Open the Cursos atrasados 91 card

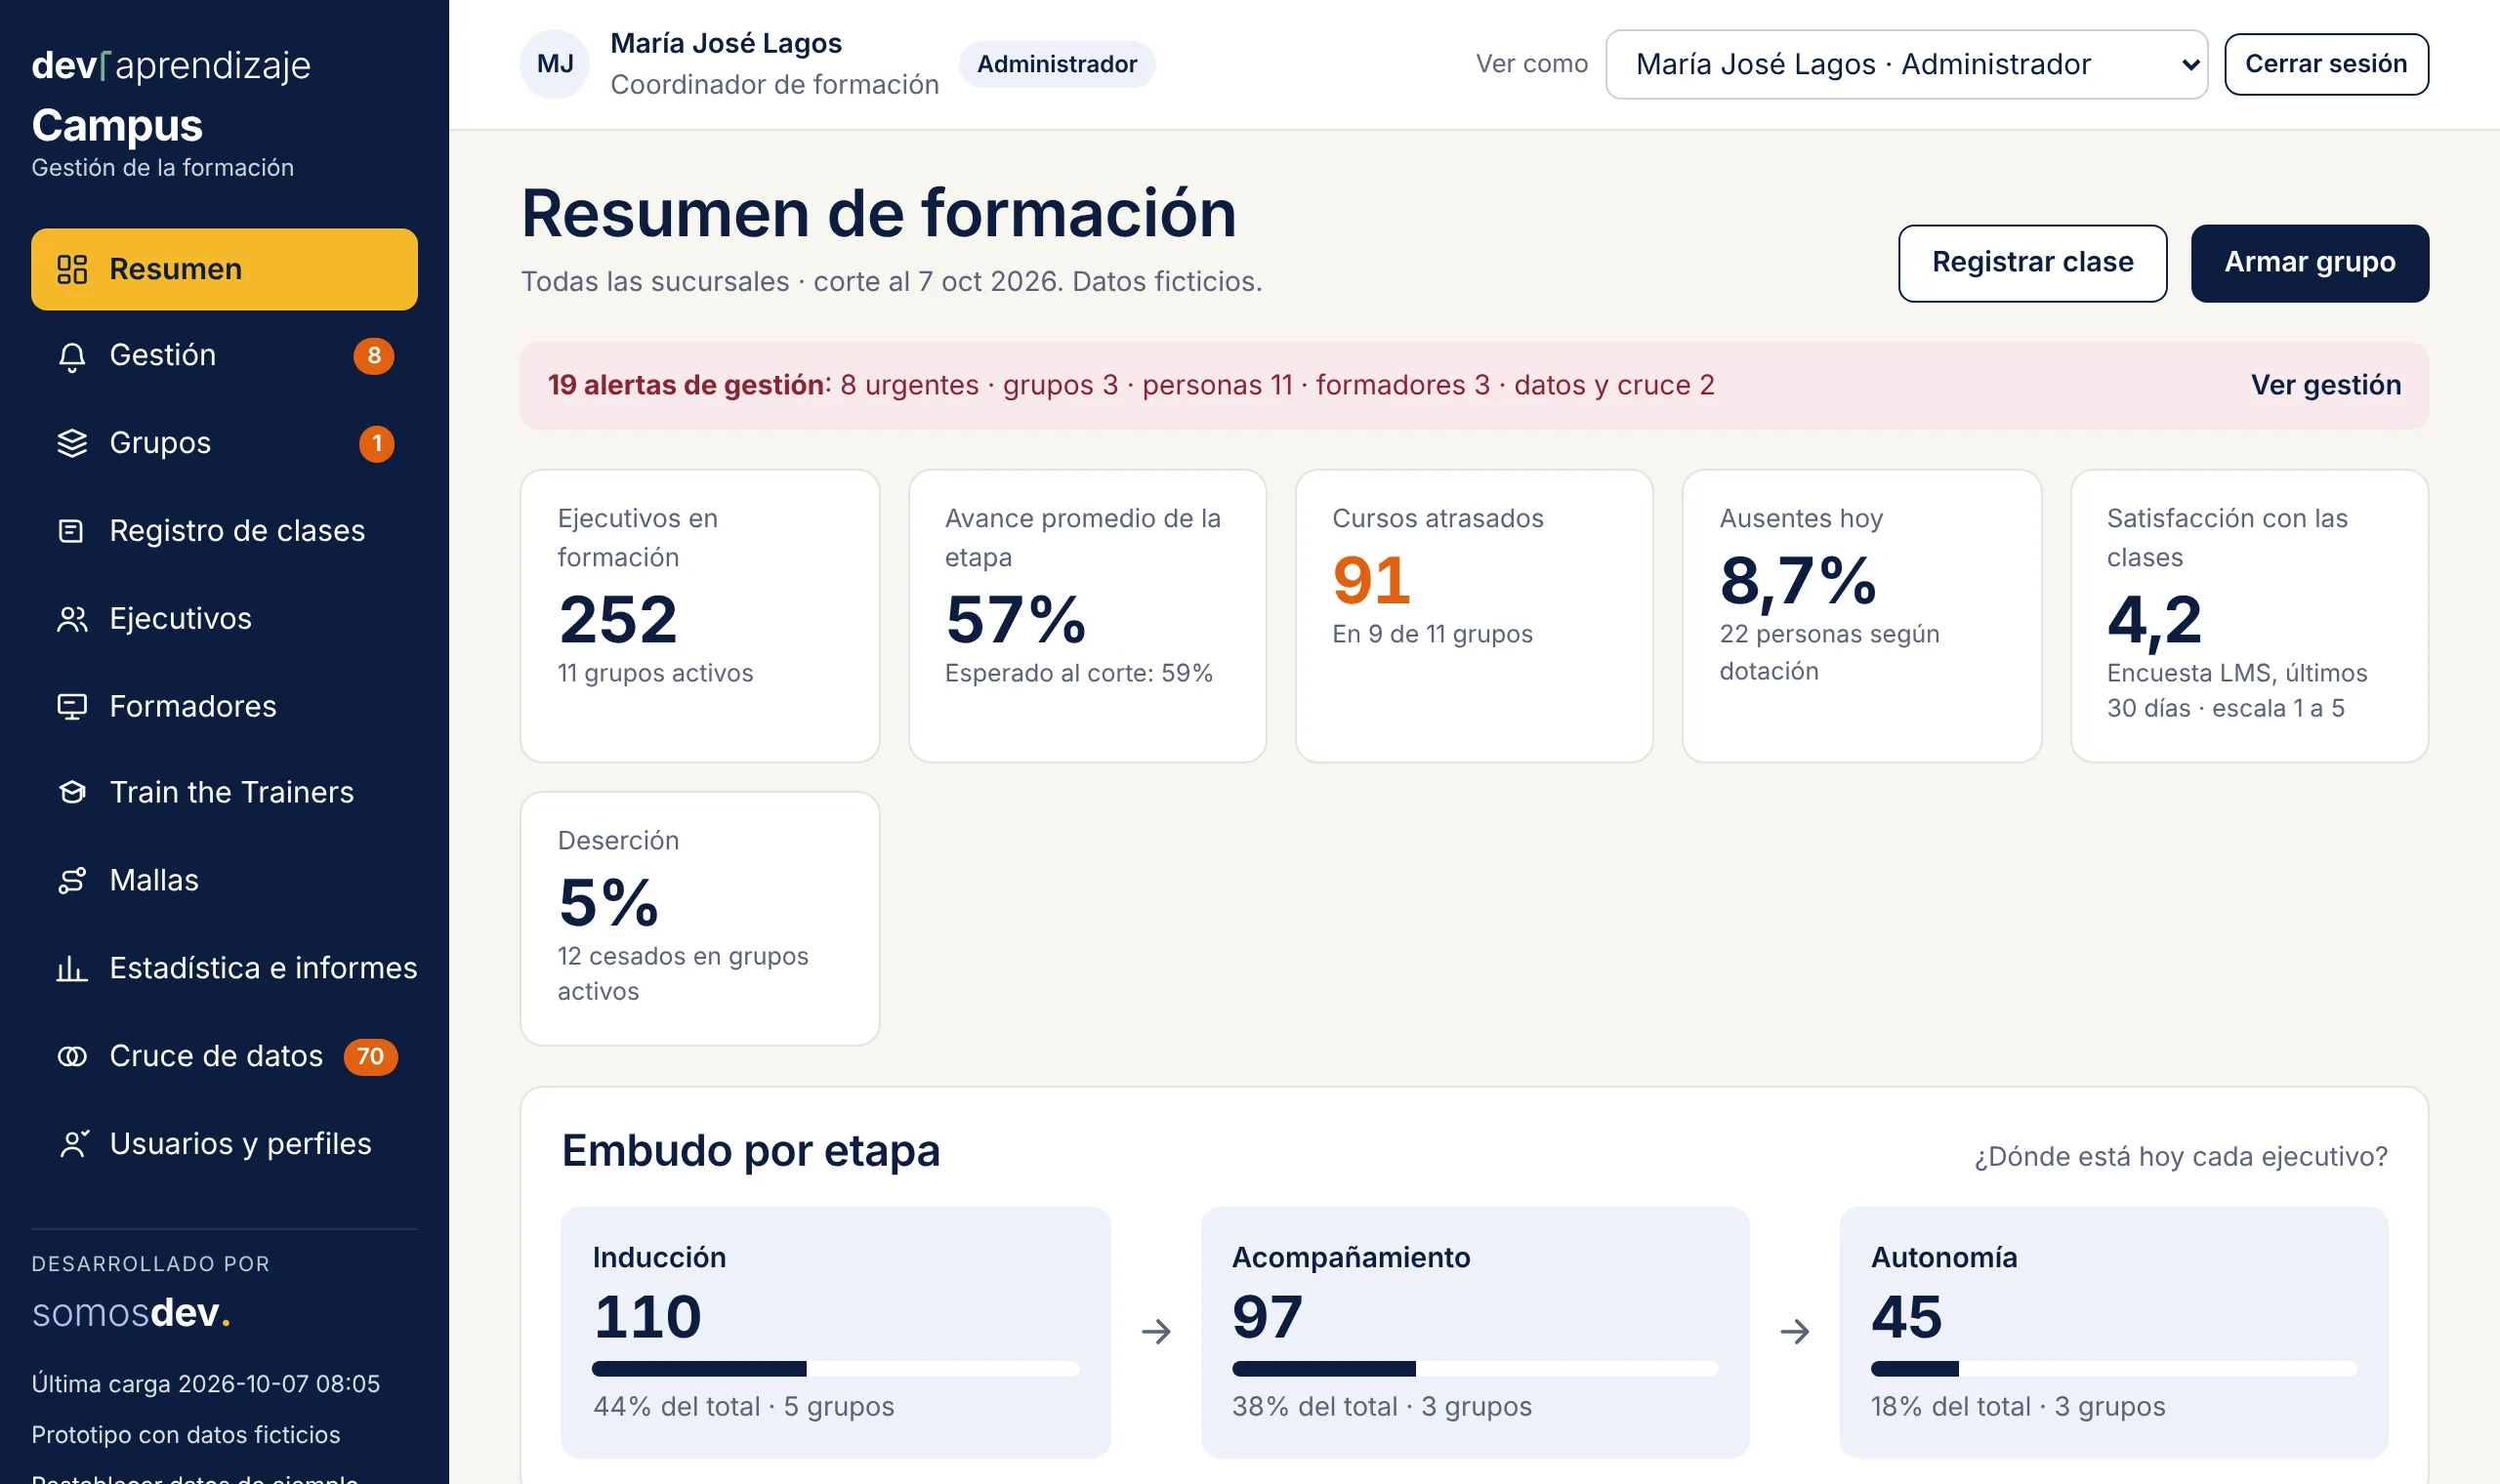(1474, 616)
